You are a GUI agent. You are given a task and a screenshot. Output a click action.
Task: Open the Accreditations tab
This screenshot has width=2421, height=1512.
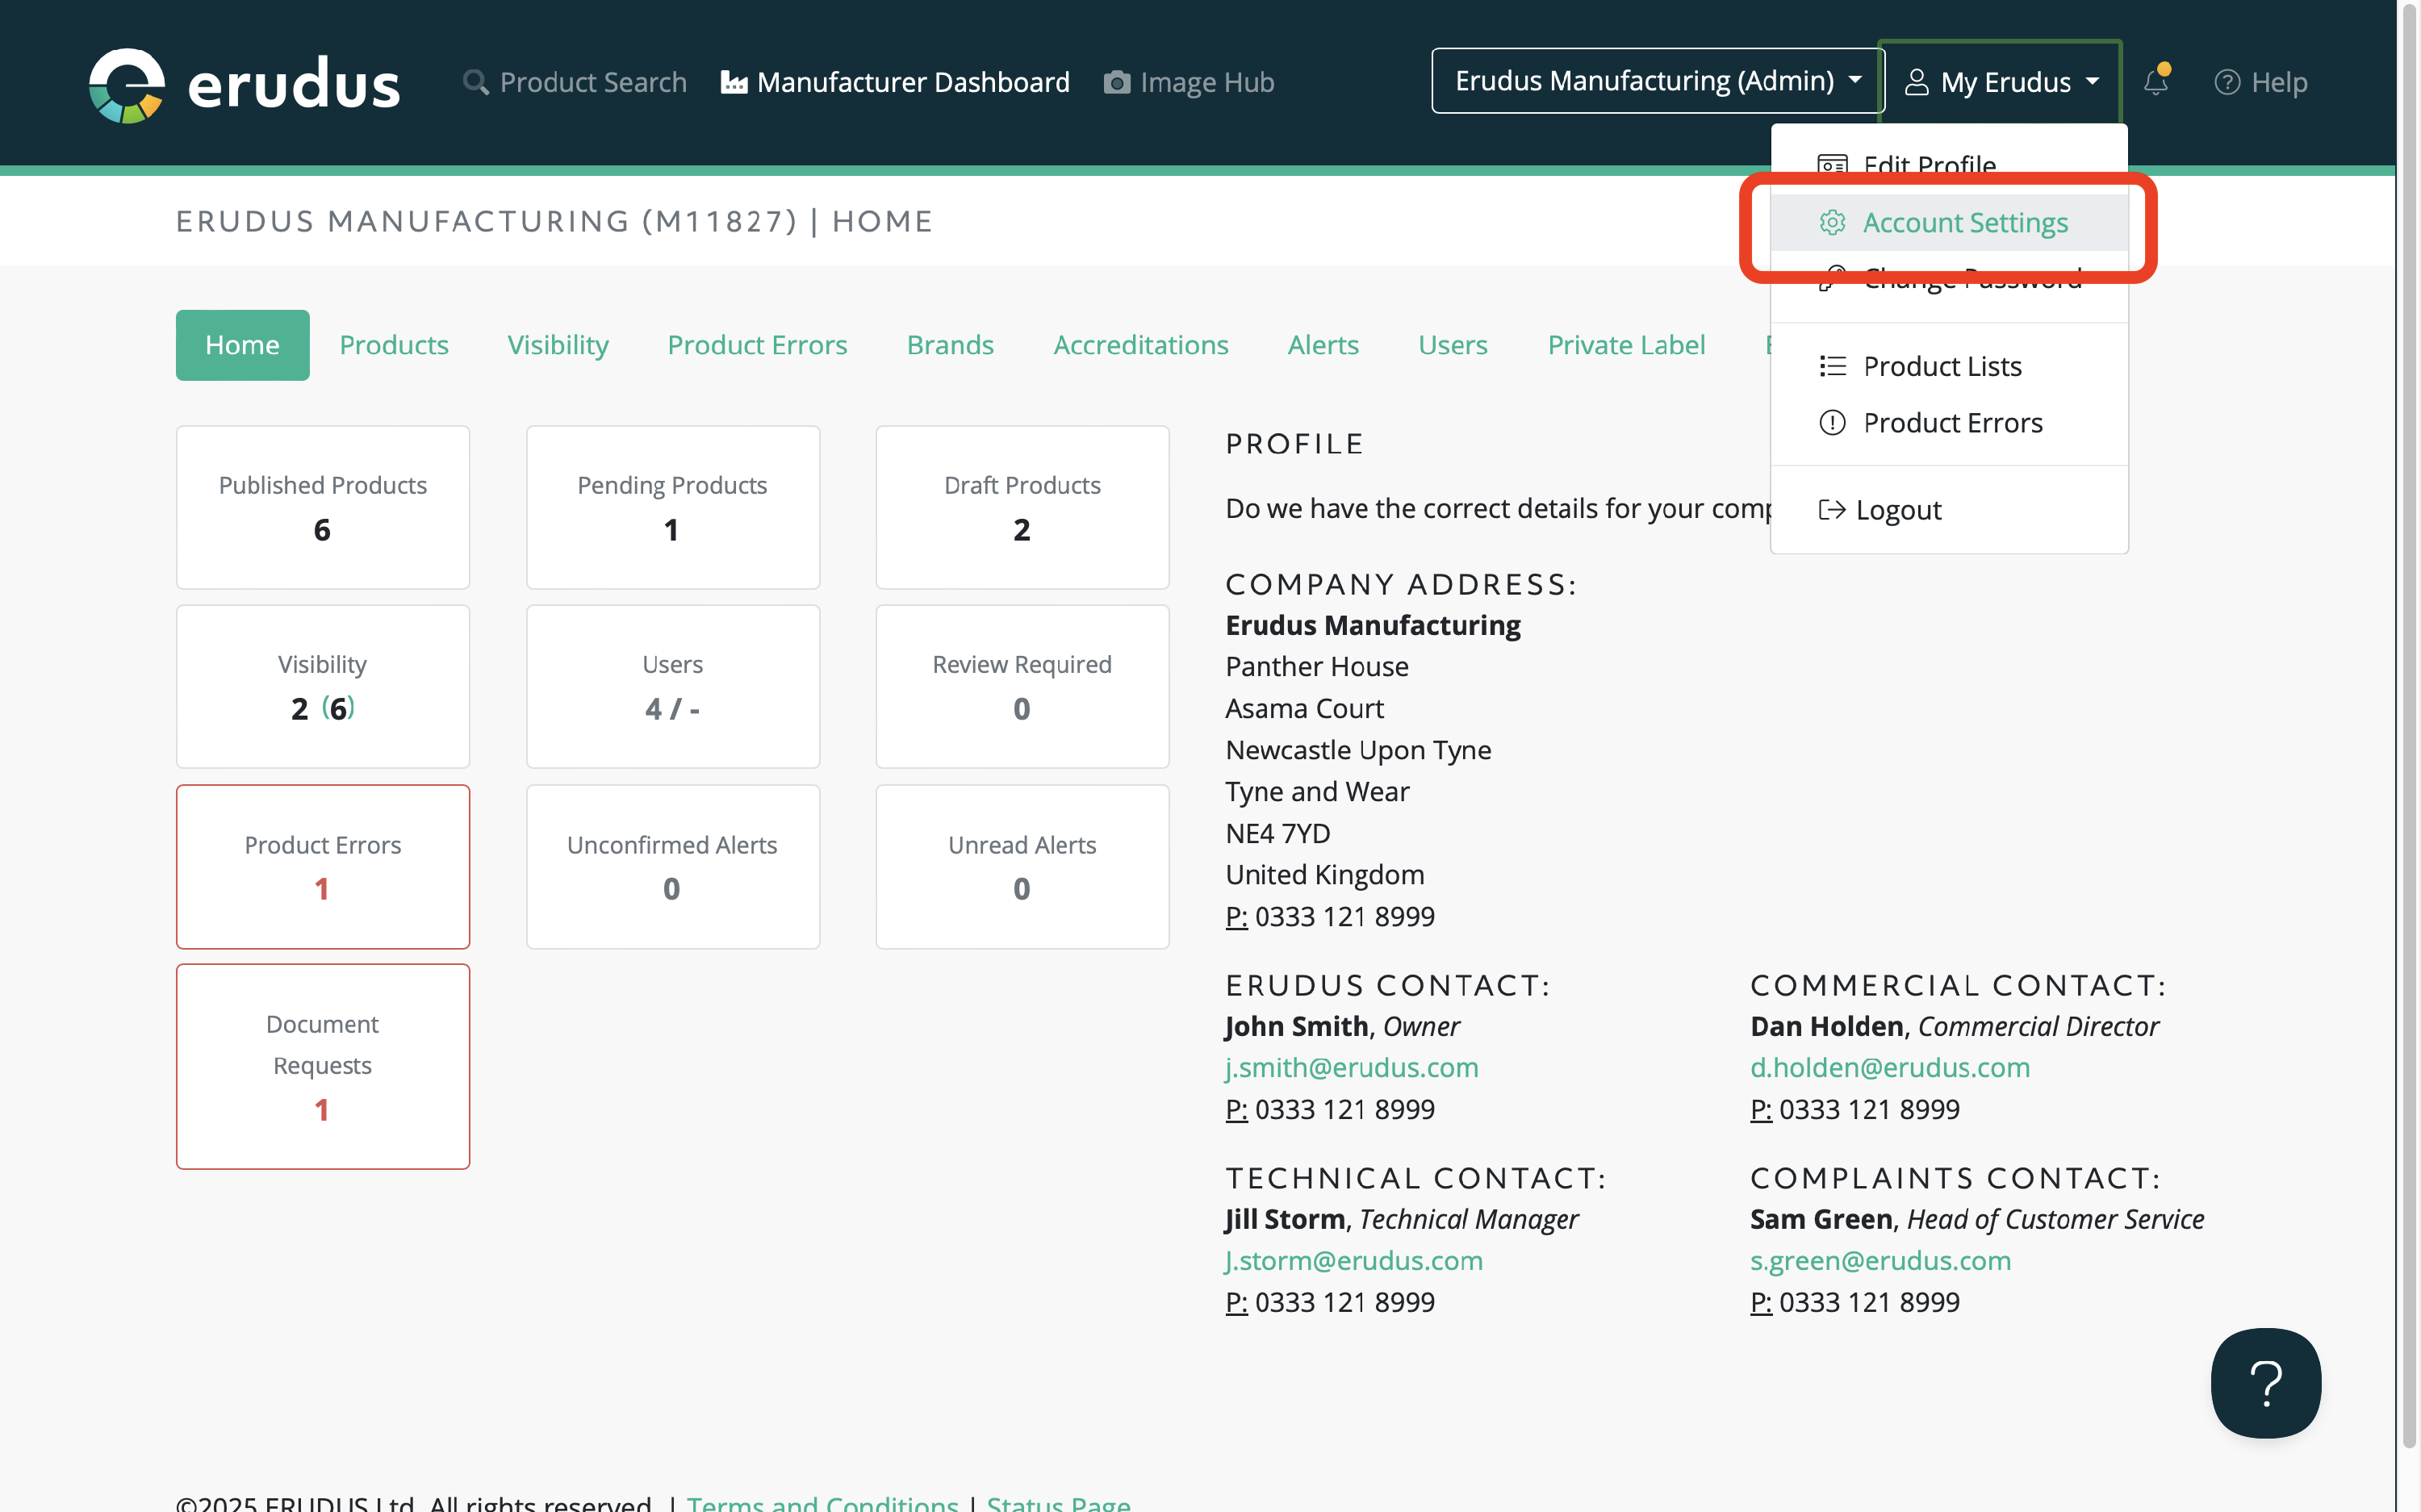point(1140,345)
